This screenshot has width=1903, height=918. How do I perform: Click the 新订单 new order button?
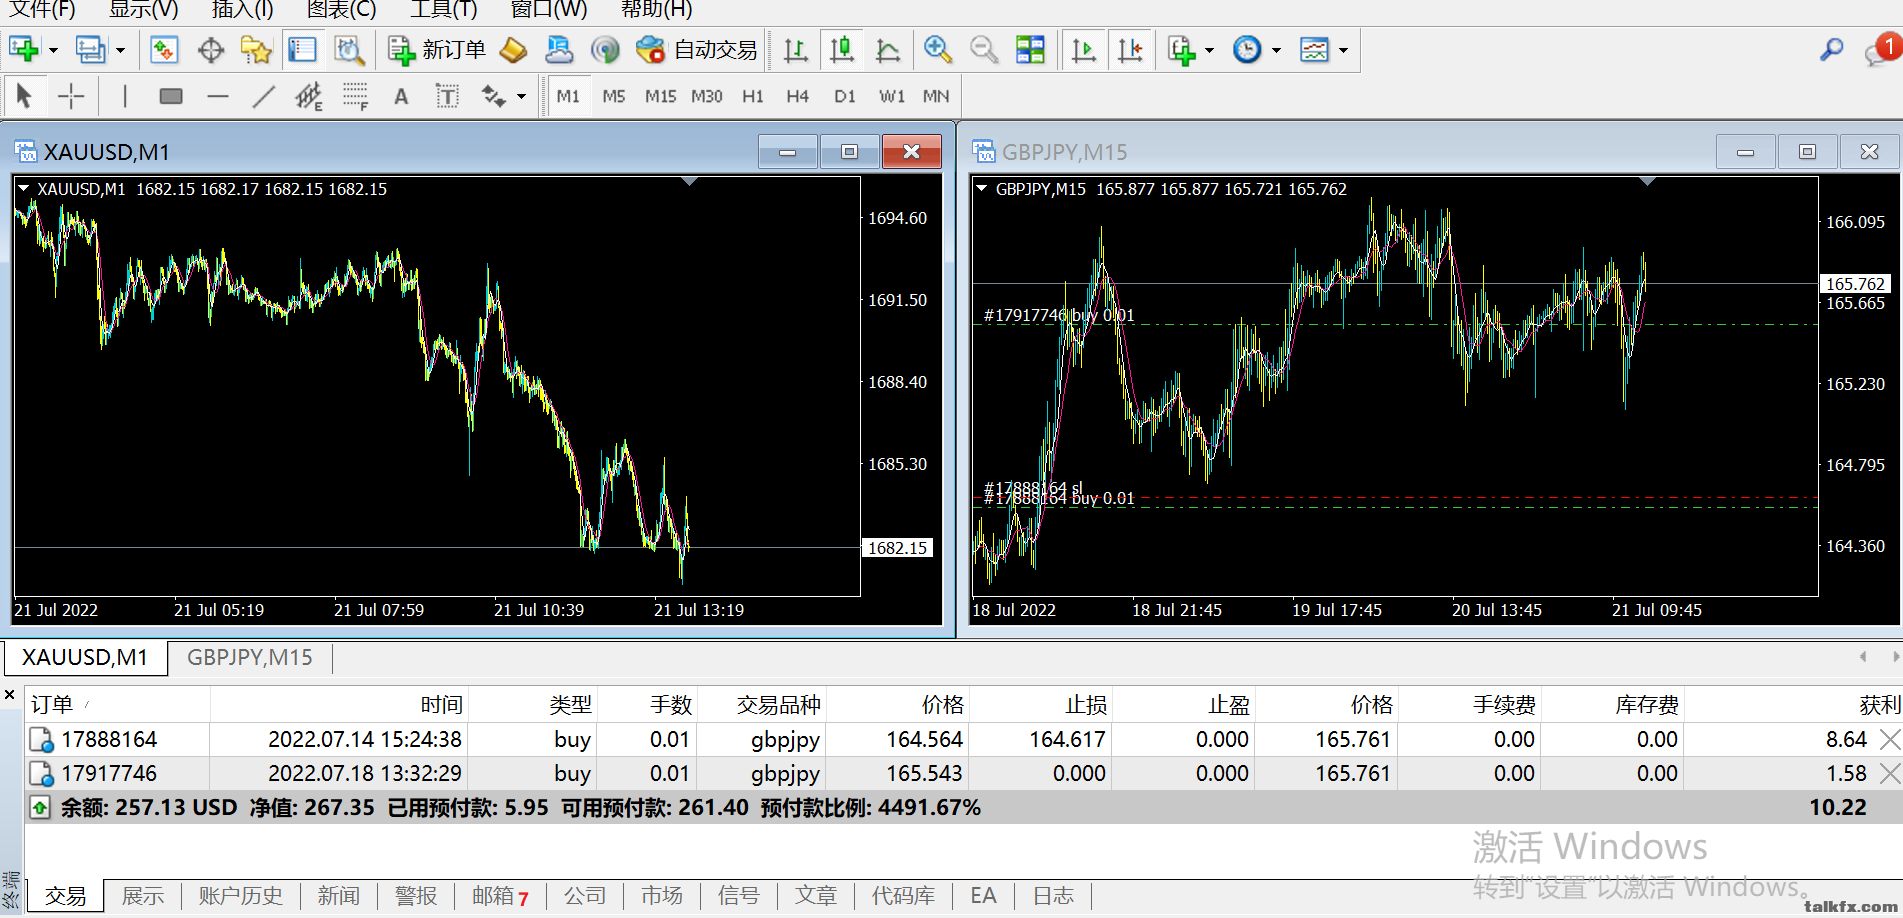coord(437,49)
